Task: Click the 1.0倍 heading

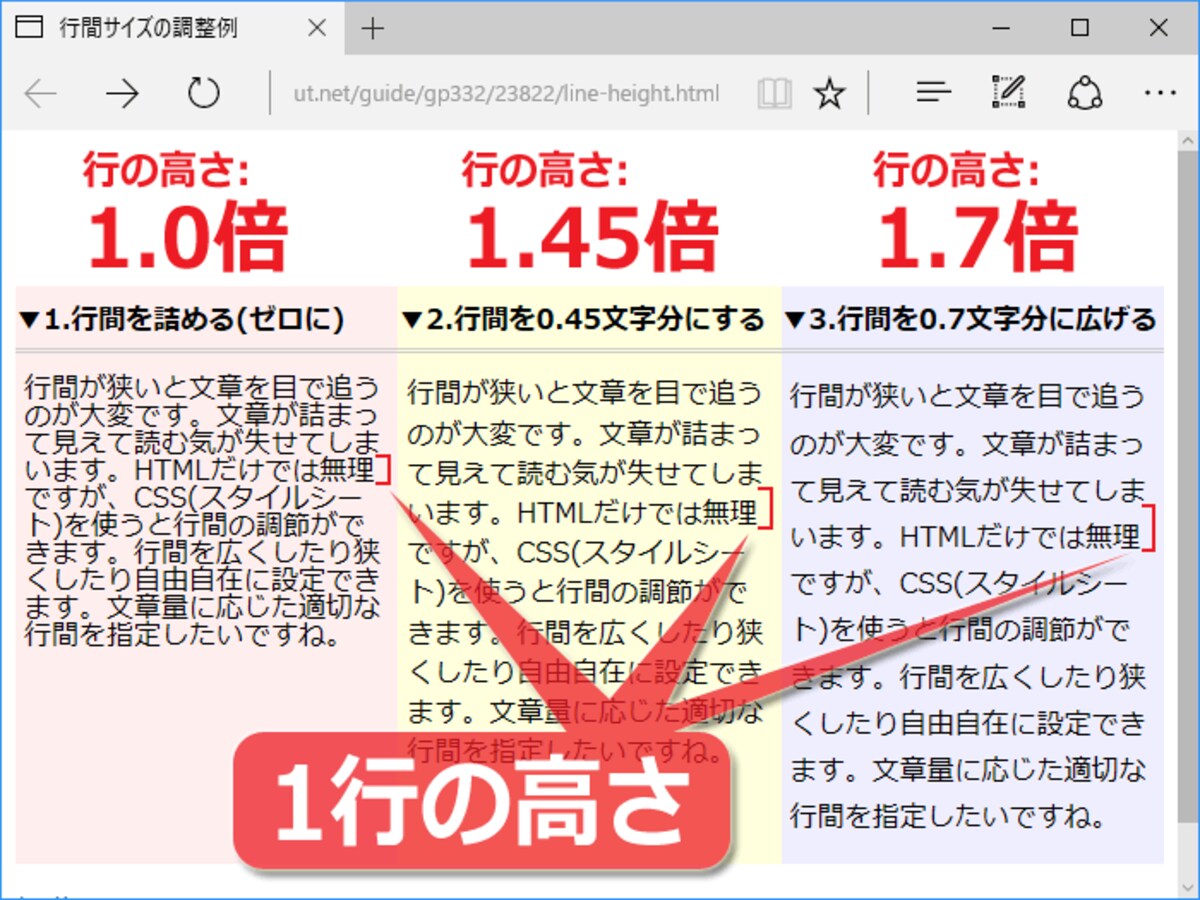Action: coord(187,238)
